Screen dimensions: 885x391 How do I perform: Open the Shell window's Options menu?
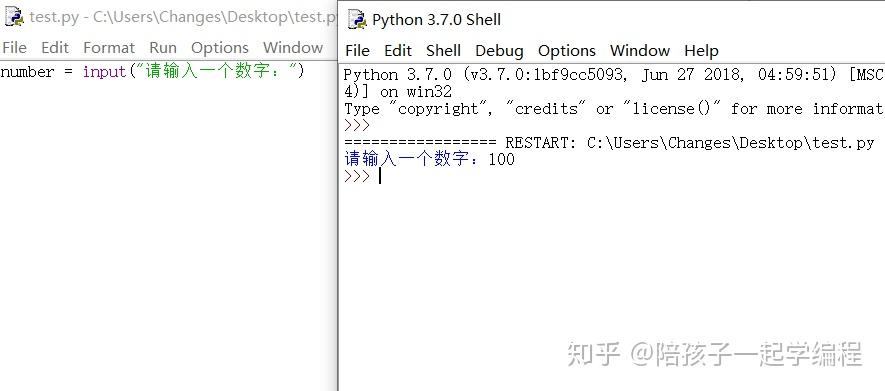pyautogui.click(x=567, y=51)
